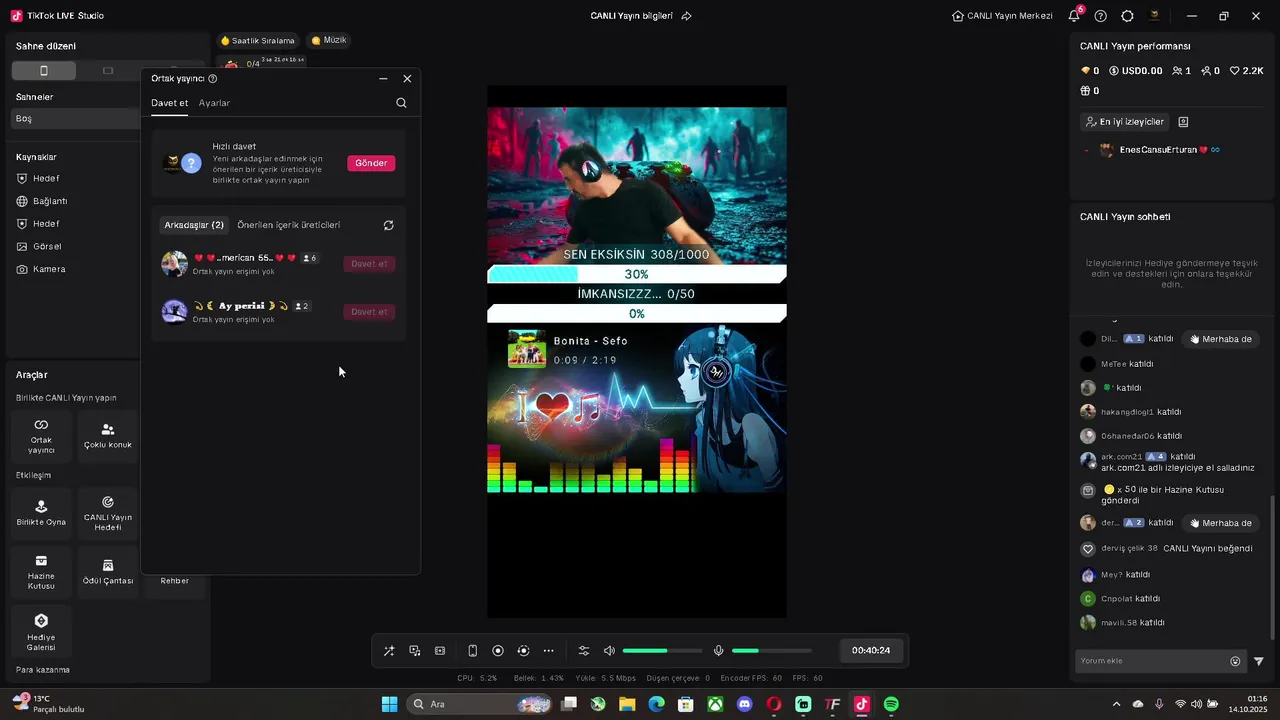Share the live info via arrow icon
Image resolution: width=1280 pixels, height=720 pixels.
click(686, 16)
